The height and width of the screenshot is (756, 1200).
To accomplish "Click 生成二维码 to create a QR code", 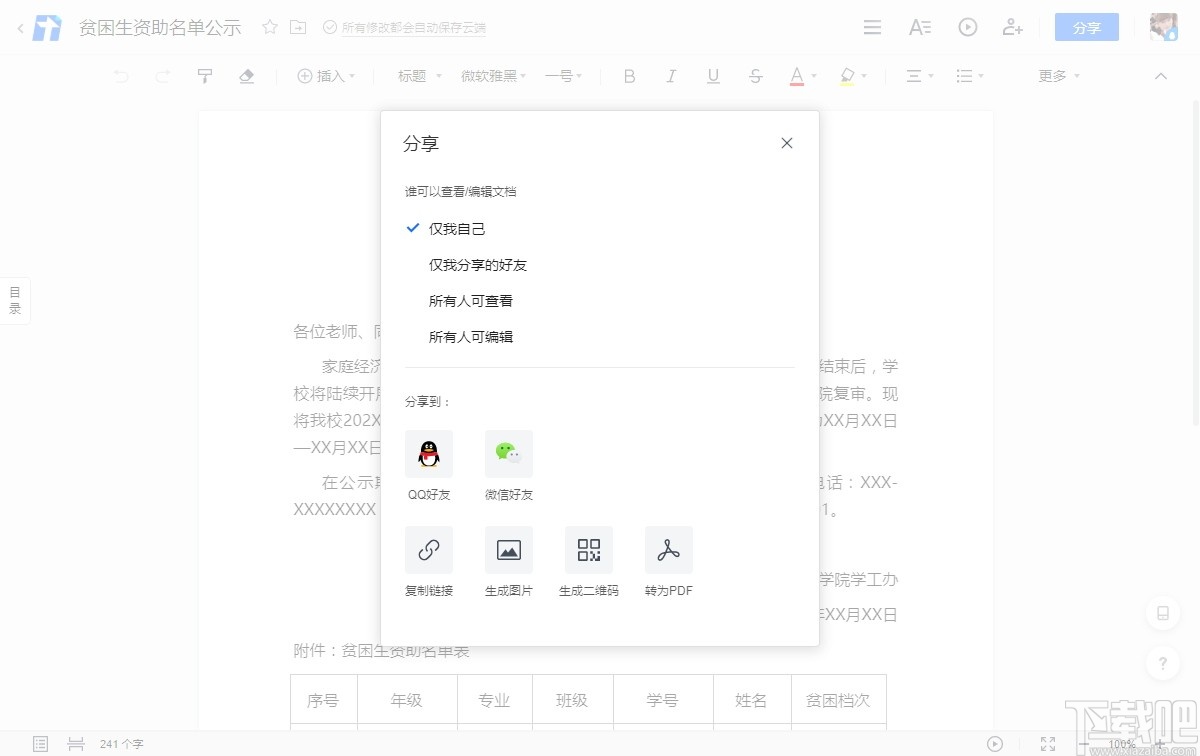I will (x=588, y=549).
